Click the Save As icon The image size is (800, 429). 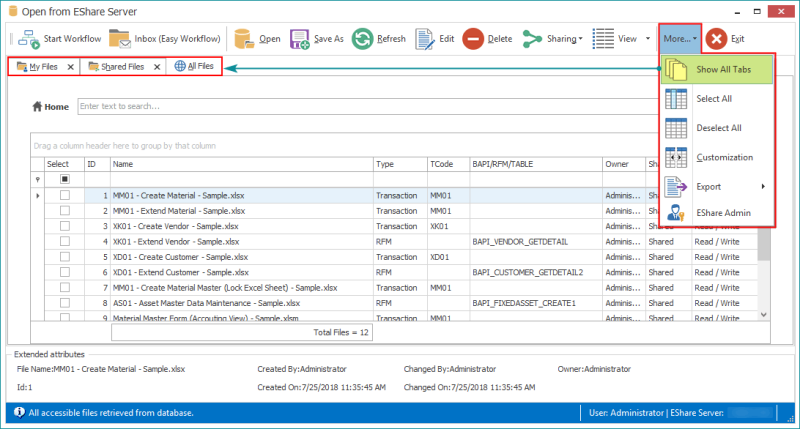300,39
